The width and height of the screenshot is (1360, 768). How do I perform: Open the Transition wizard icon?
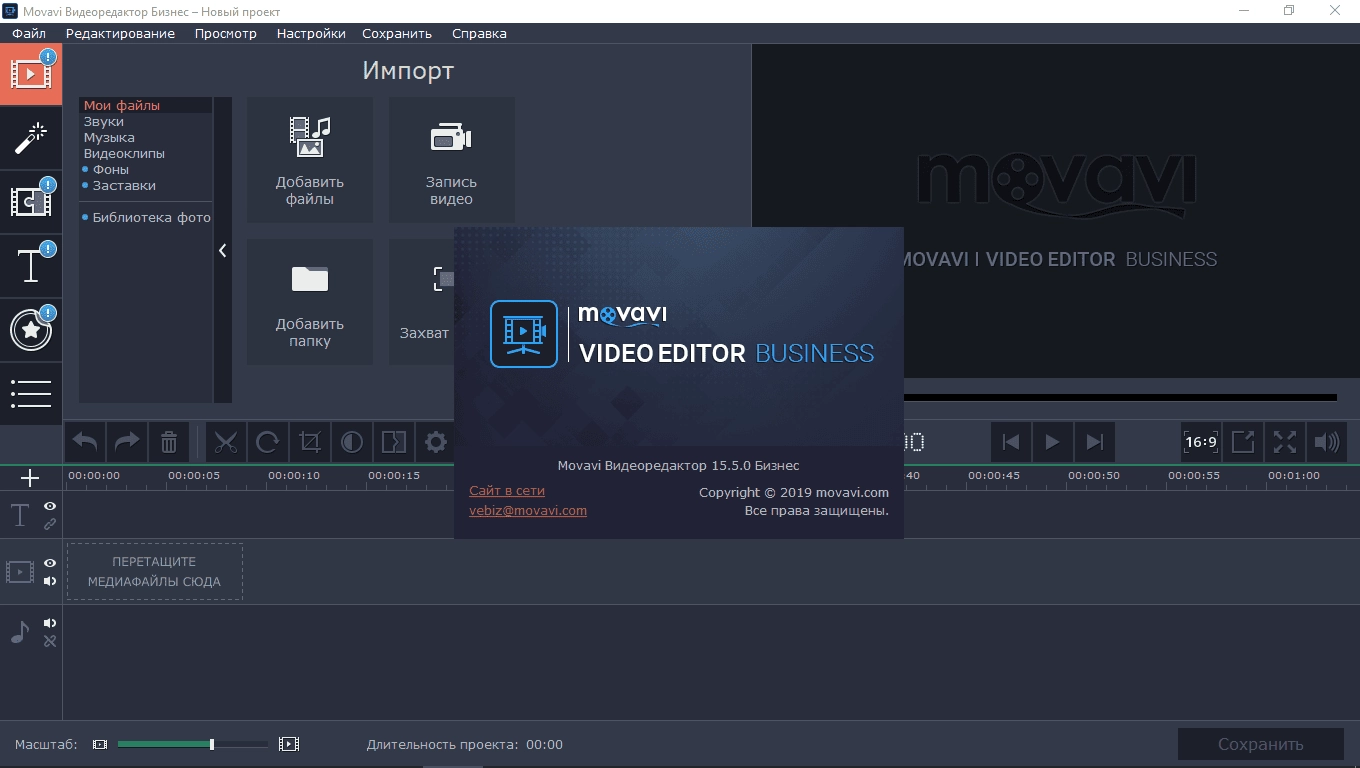394,442
